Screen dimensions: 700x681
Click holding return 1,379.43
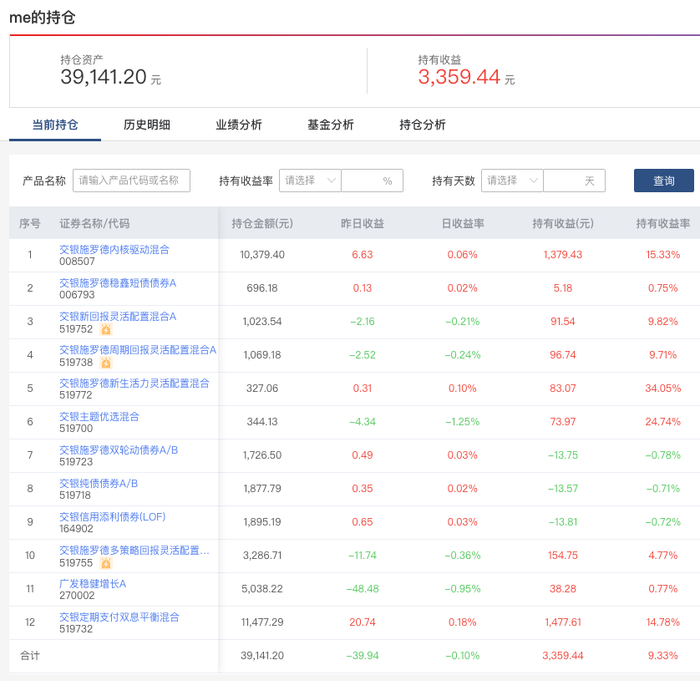click(563, 255)
